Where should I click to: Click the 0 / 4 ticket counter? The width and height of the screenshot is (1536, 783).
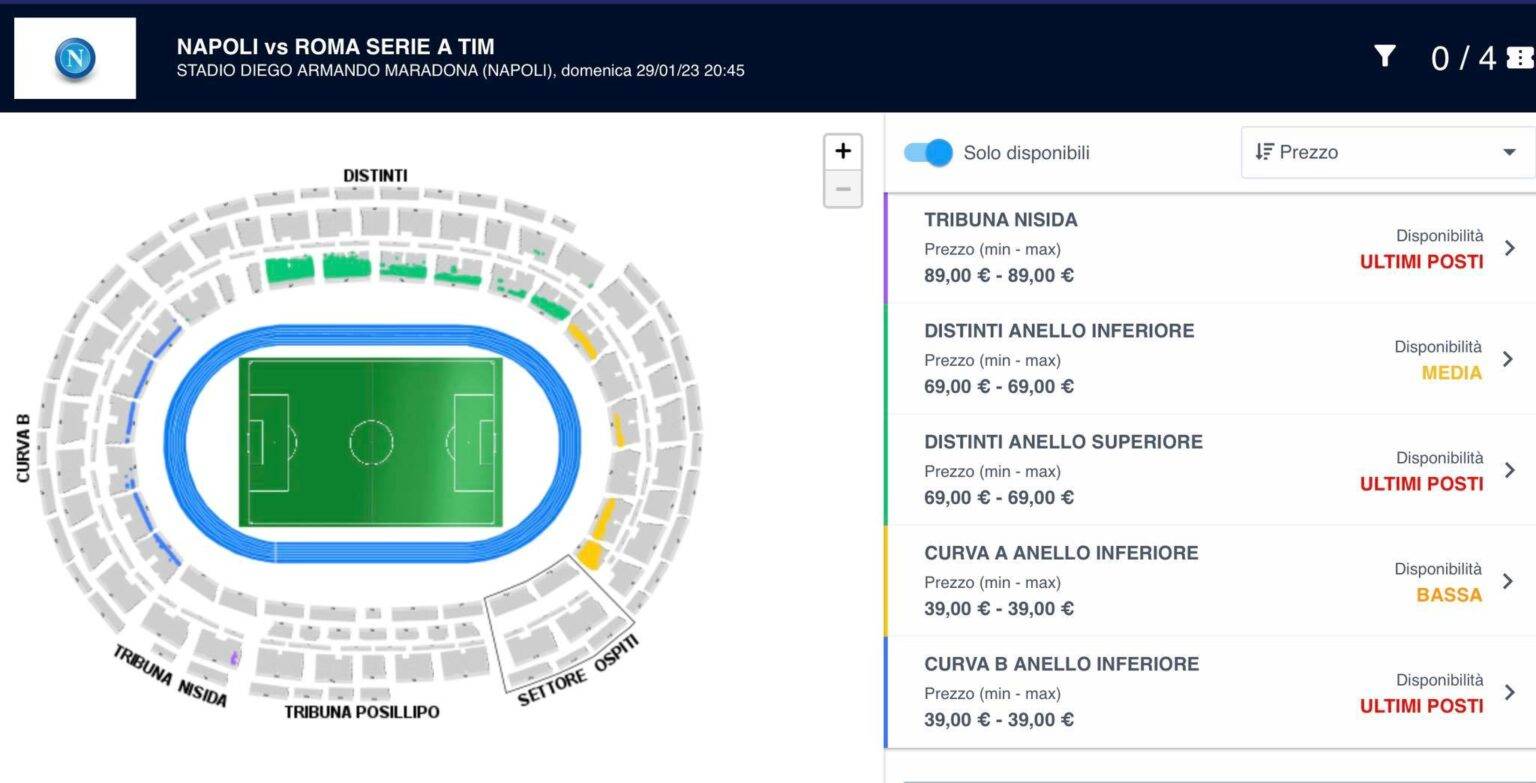(1463, 58)
